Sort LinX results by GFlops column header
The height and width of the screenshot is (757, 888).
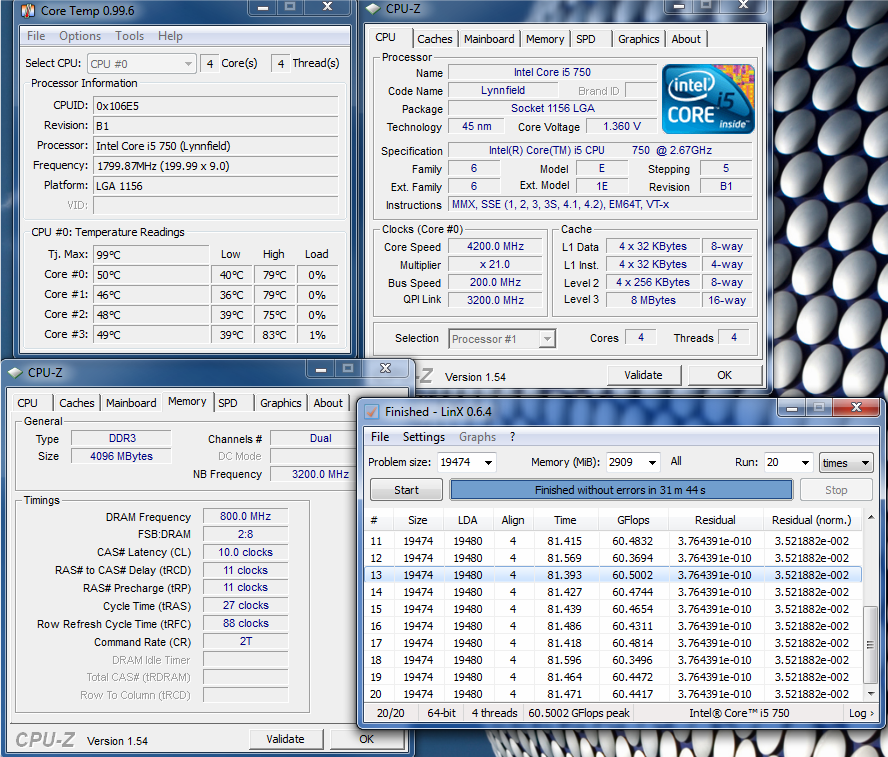633,520
